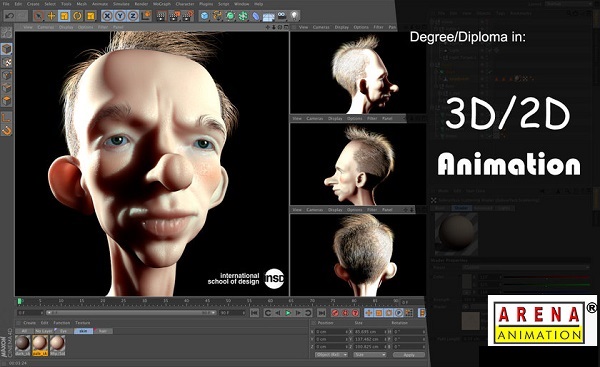Select the Live Selection arrow tool
Image resolution: width=600 pixels, height=367 pixels.
[38, 16]
